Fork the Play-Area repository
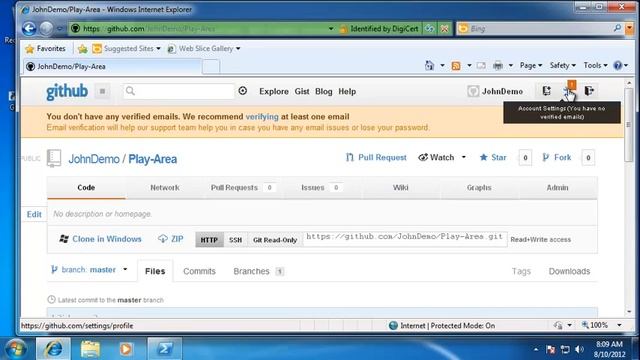The height and width of the screenshot is (360, 640). [x=557, y=158]
